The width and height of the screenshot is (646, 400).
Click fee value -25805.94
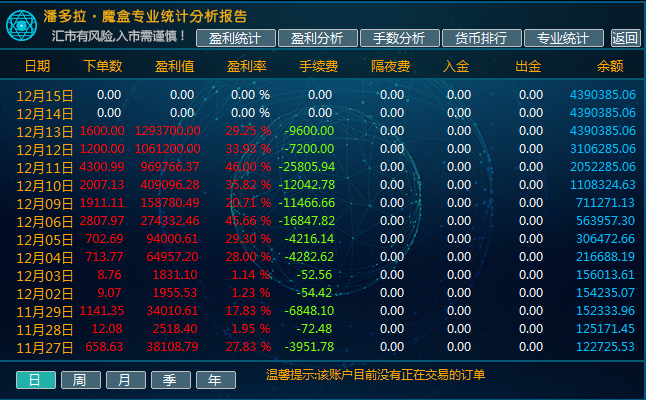click(x=307, y=167)
